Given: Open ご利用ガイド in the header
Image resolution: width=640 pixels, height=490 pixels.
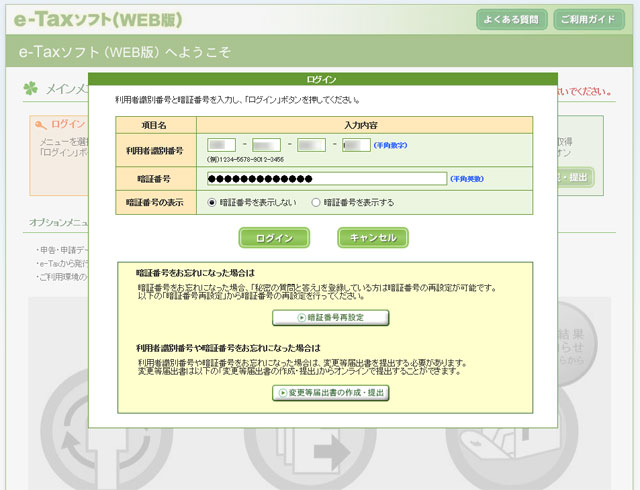Looking at the screenshot, I should tap(589, 19).
